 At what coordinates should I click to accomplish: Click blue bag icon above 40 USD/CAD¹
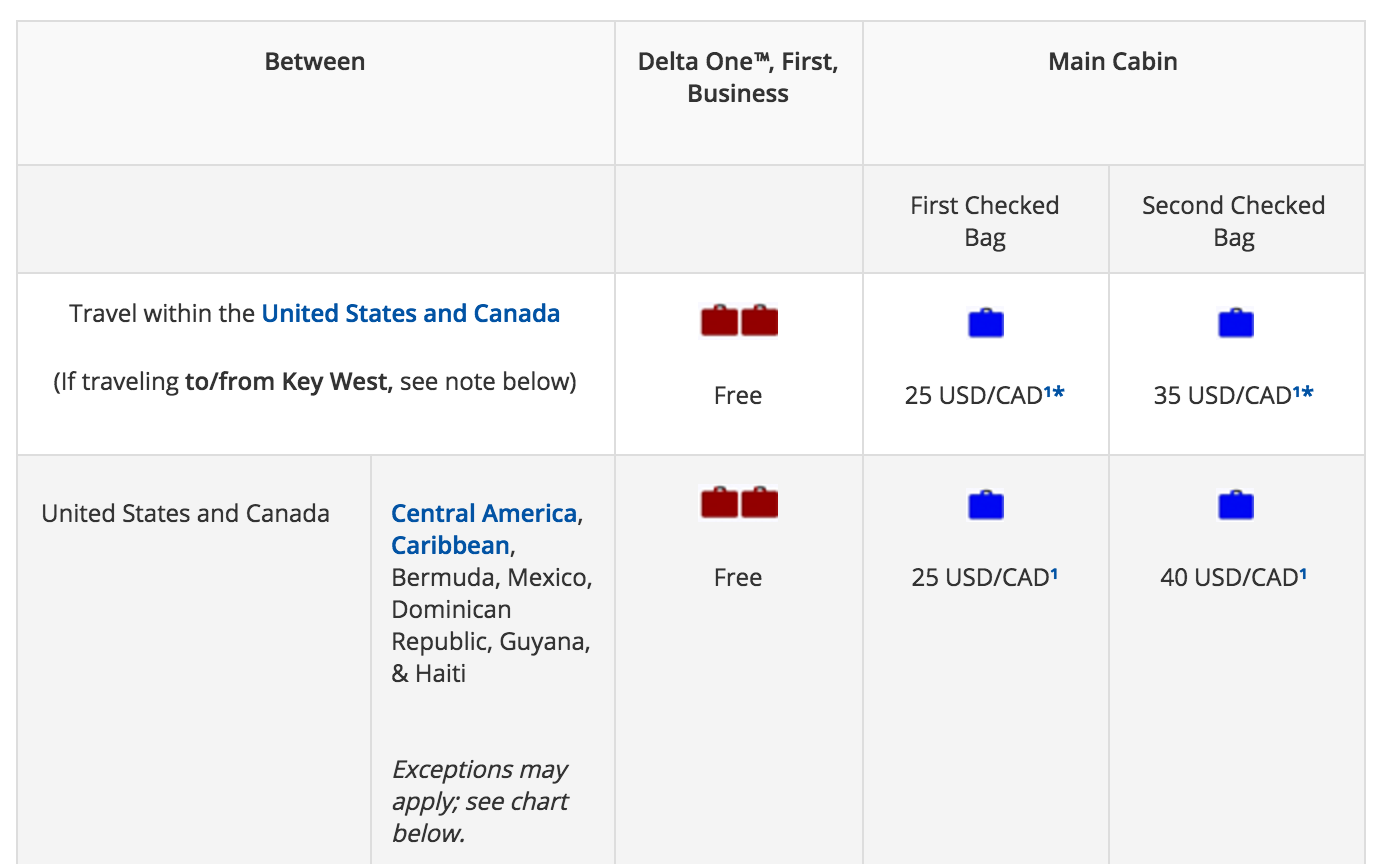tap(1235, 505)
